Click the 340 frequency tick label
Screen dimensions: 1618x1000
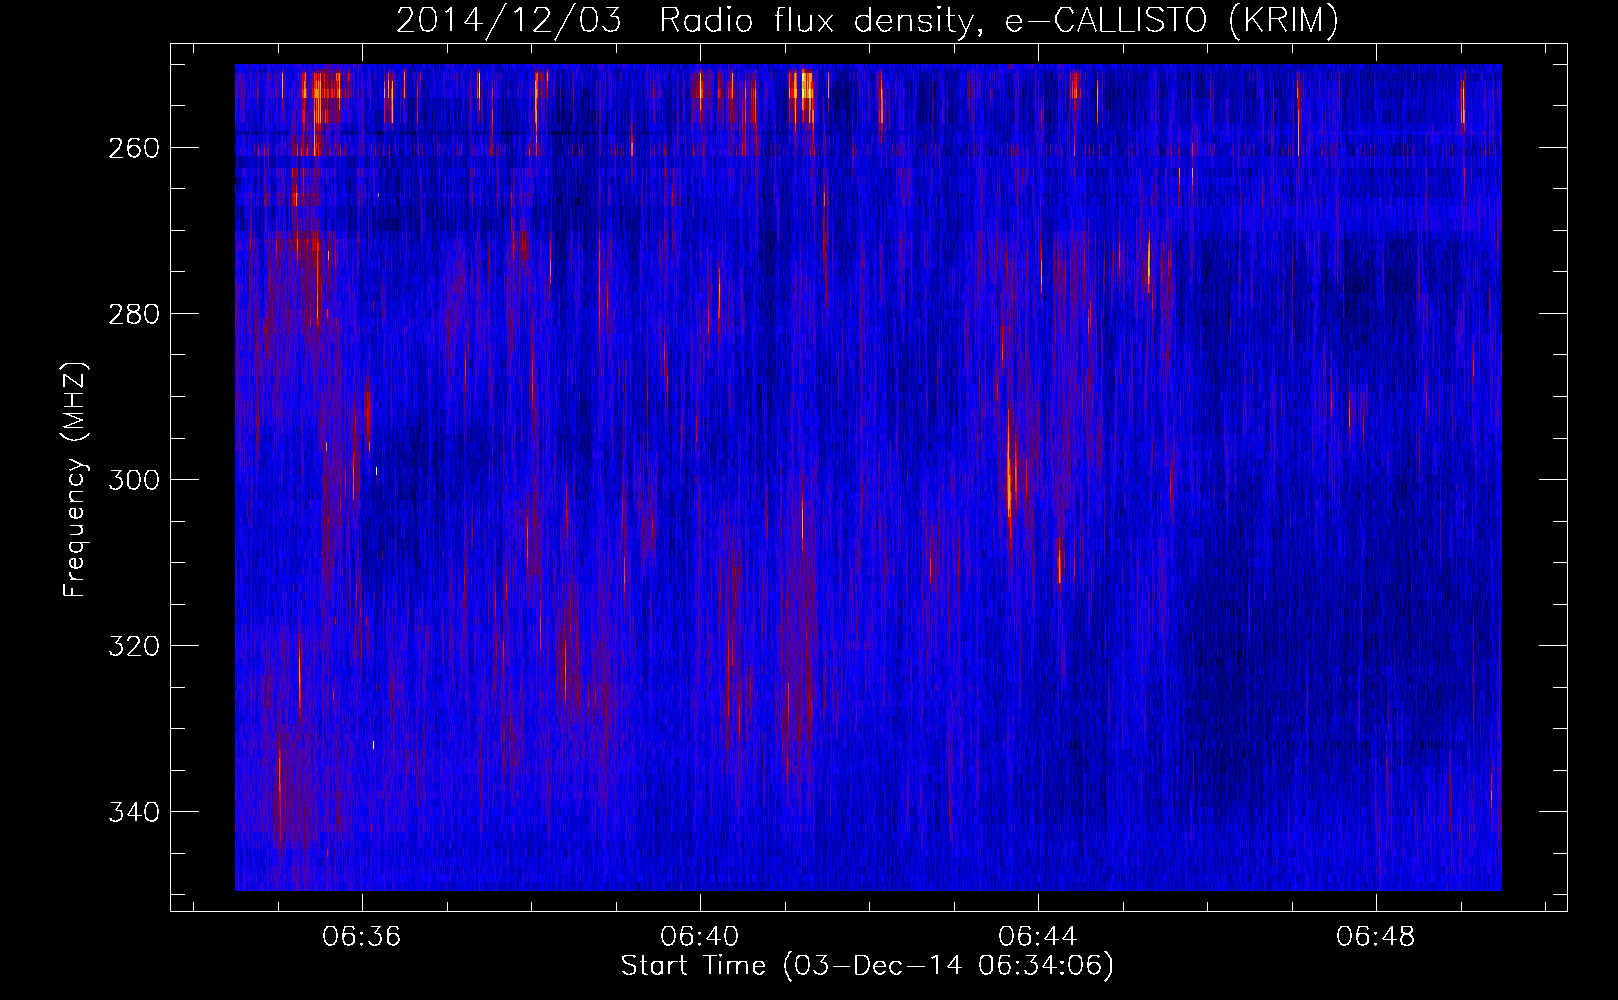click(x=132, y=812)
